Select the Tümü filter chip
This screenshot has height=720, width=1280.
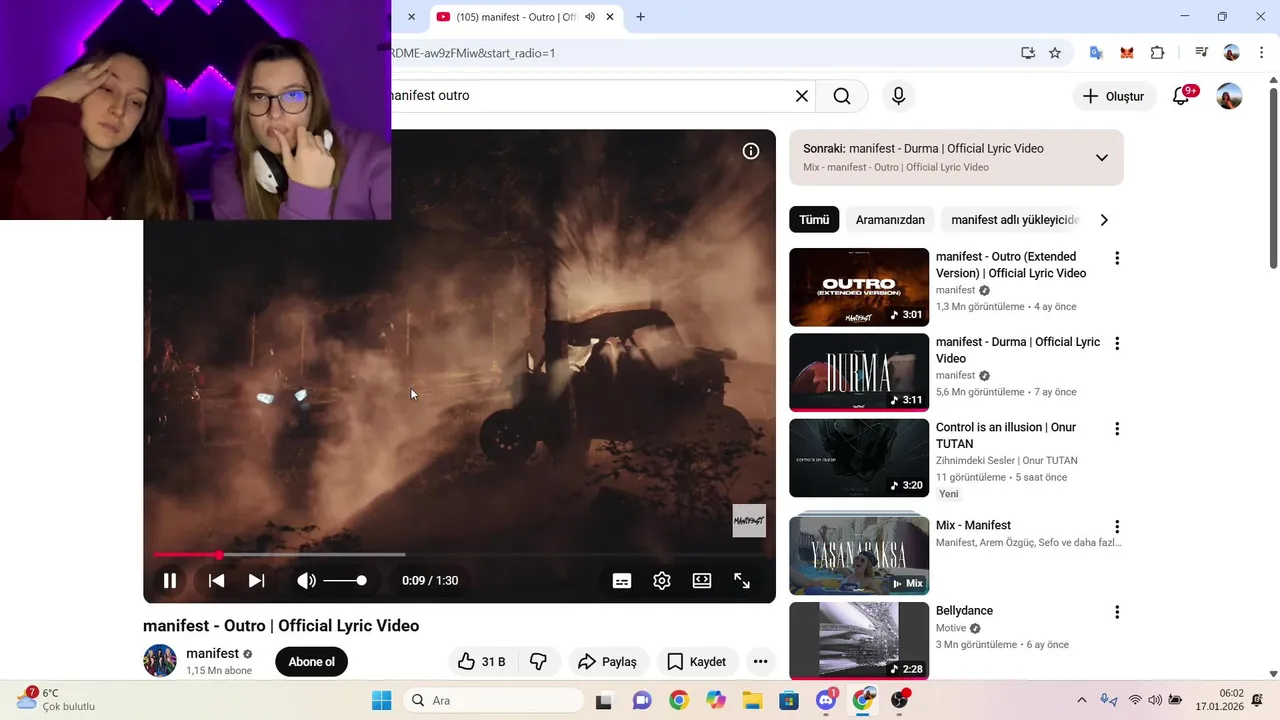click(x=814, y=220)
